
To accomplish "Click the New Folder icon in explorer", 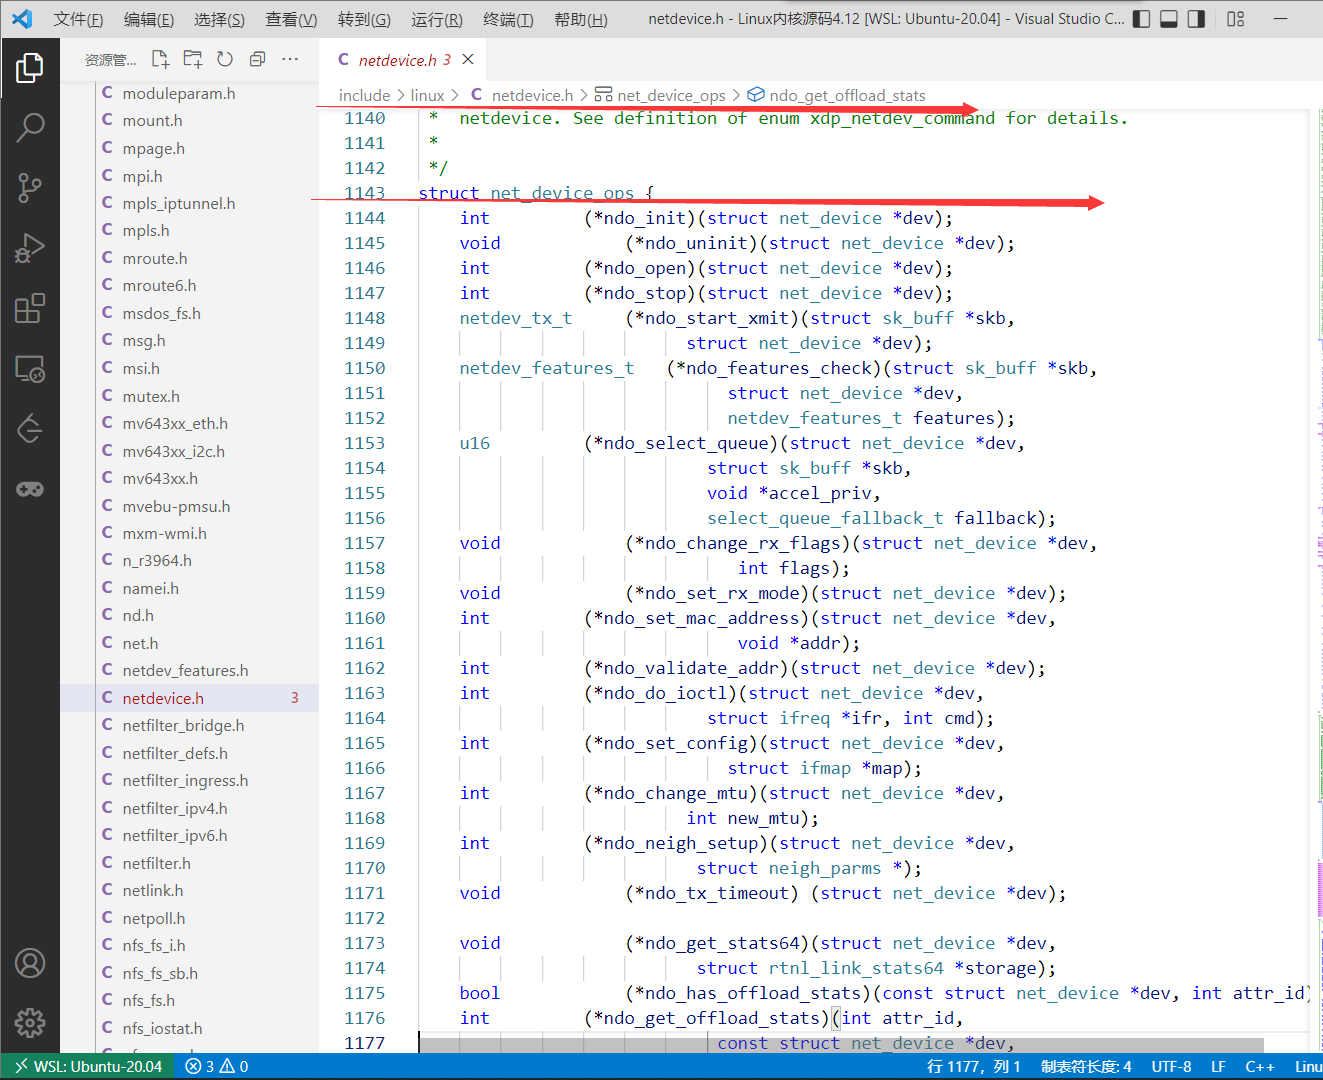I will (x=193, y=59).
